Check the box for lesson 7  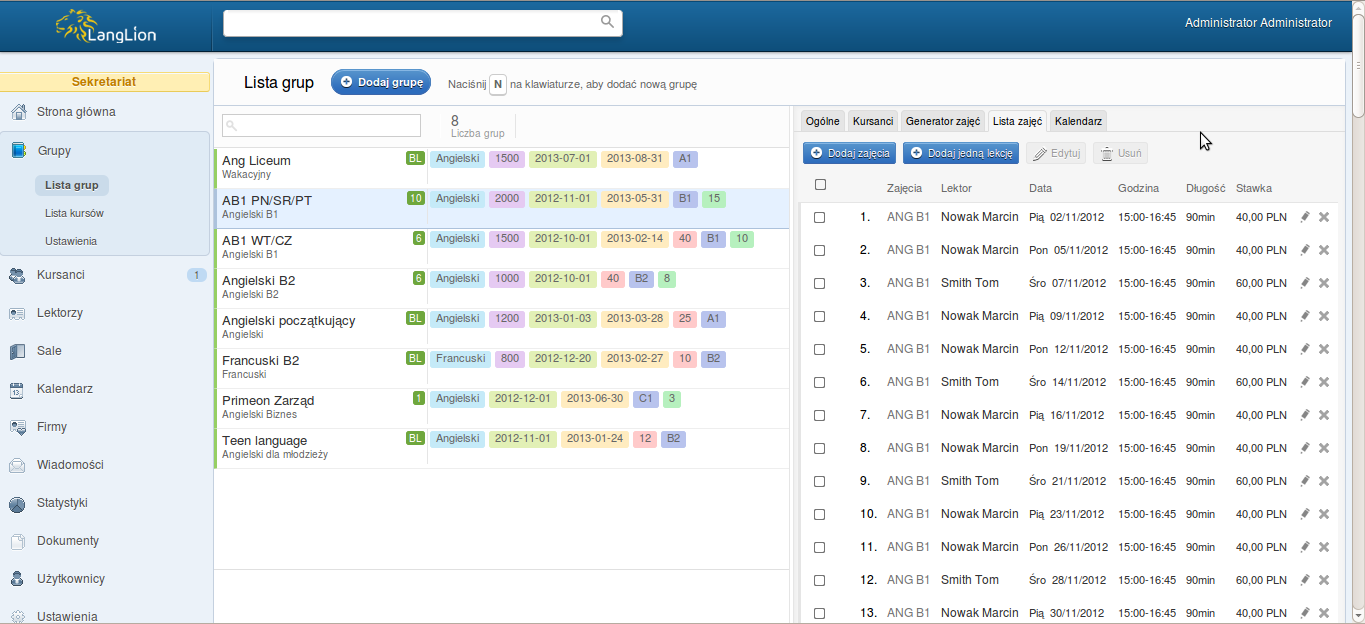pyautogui.click(x=820, y=415)
